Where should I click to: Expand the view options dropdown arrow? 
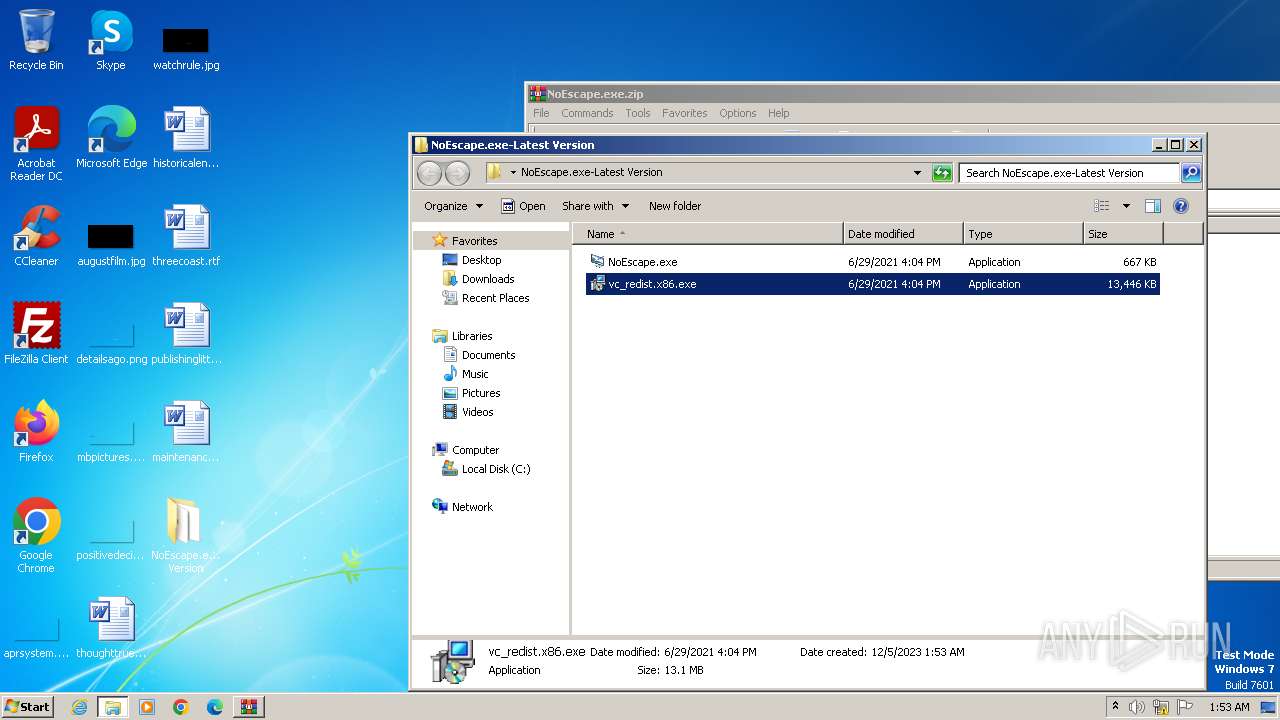pyautogui.click(x=1125, y=206)
